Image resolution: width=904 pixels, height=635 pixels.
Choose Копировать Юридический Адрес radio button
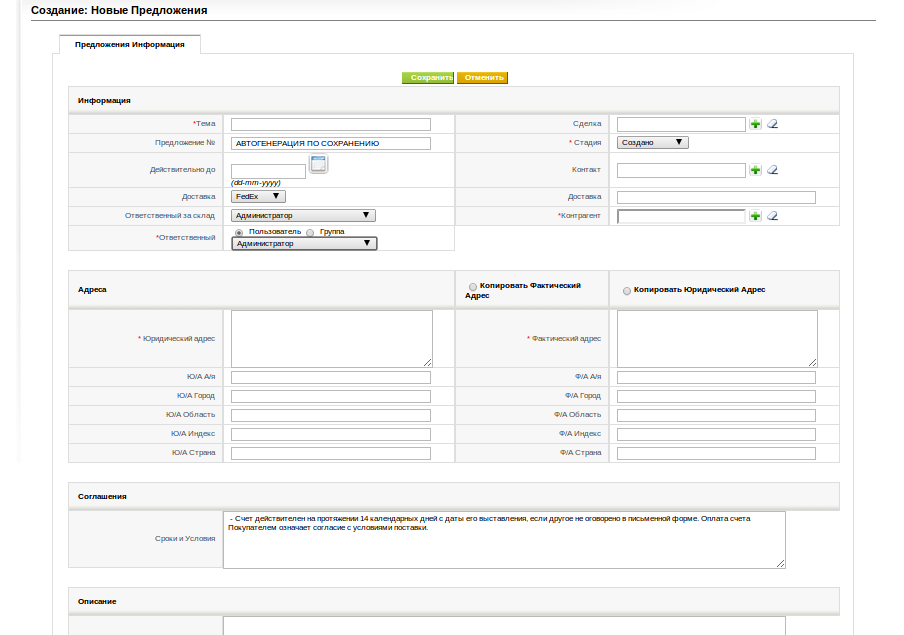point(627,291)
